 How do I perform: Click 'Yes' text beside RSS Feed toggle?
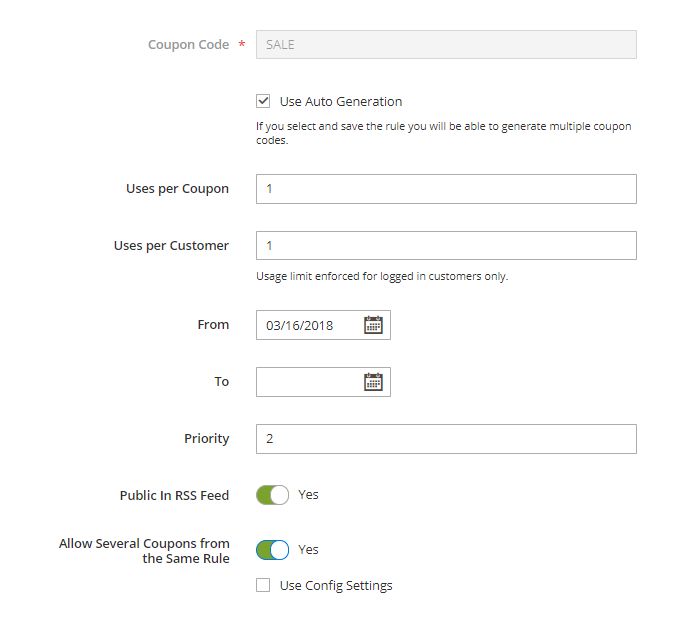308,495
